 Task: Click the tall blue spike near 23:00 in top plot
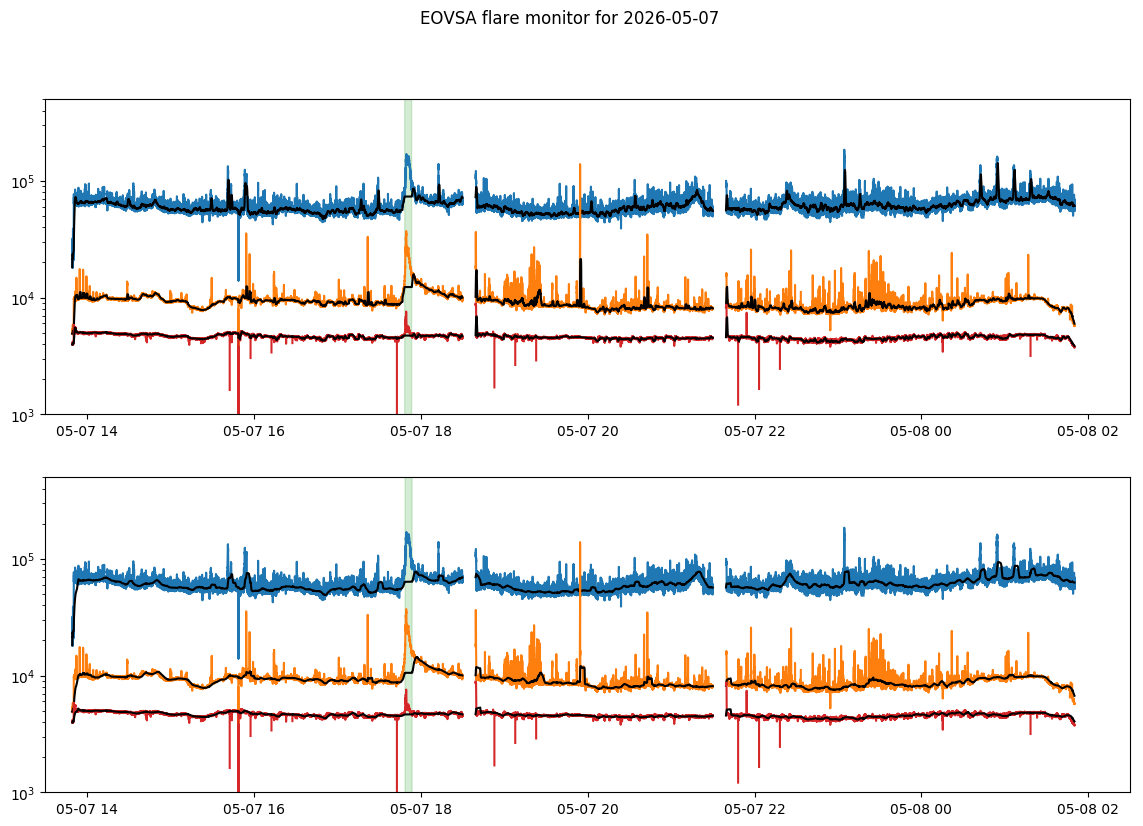[x=844, y=175]
